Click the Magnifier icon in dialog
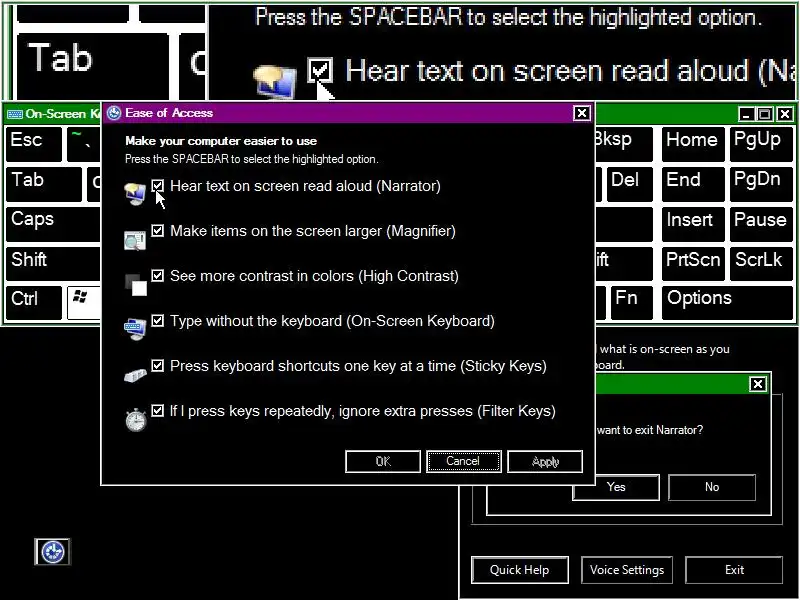The image size is (800, 600). coord(135,240)
